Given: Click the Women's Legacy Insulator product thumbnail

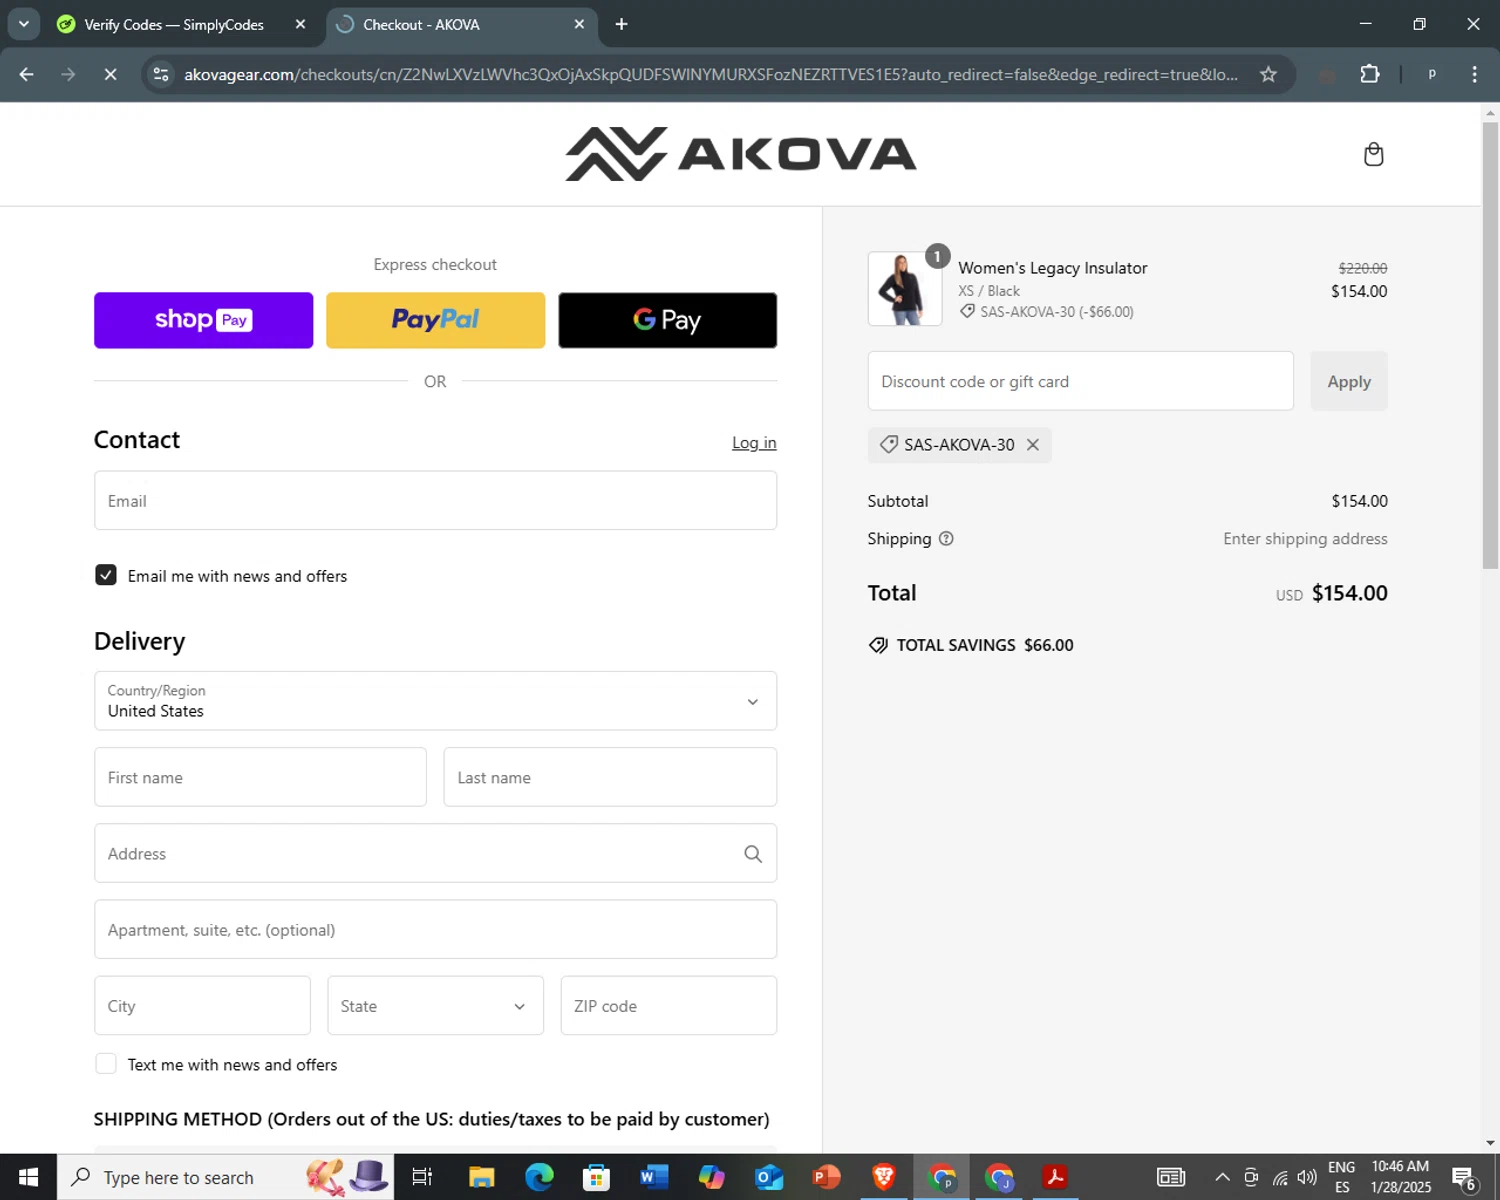Looking at the screenshot, I should point(905,289).
